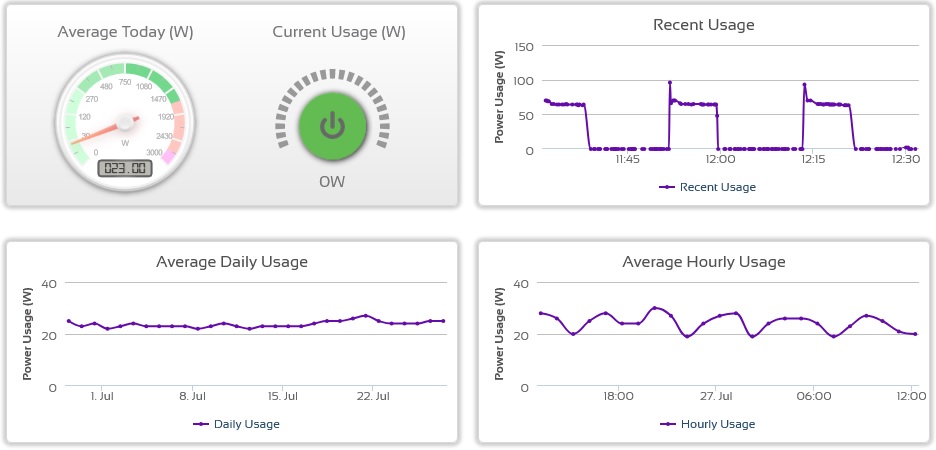
Task: Click the Recent Usage chart title
Action: (x=704, y=24)
